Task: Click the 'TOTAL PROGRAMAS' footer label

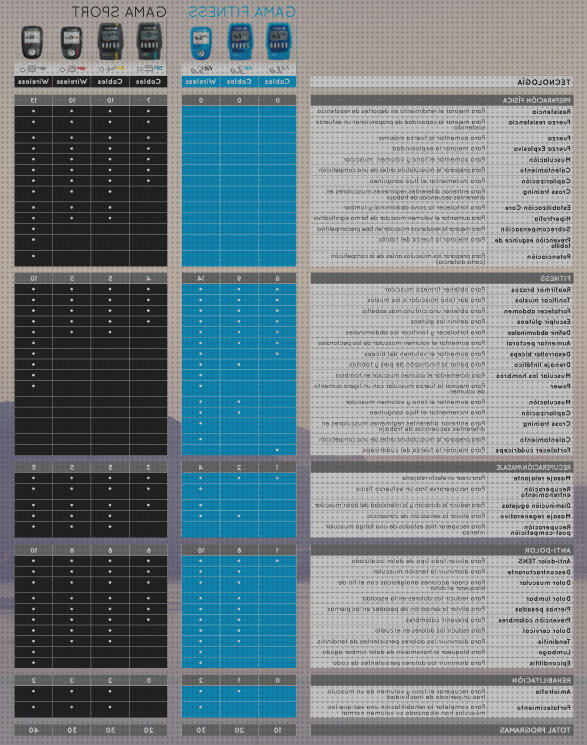Action: tap(535, 730)
